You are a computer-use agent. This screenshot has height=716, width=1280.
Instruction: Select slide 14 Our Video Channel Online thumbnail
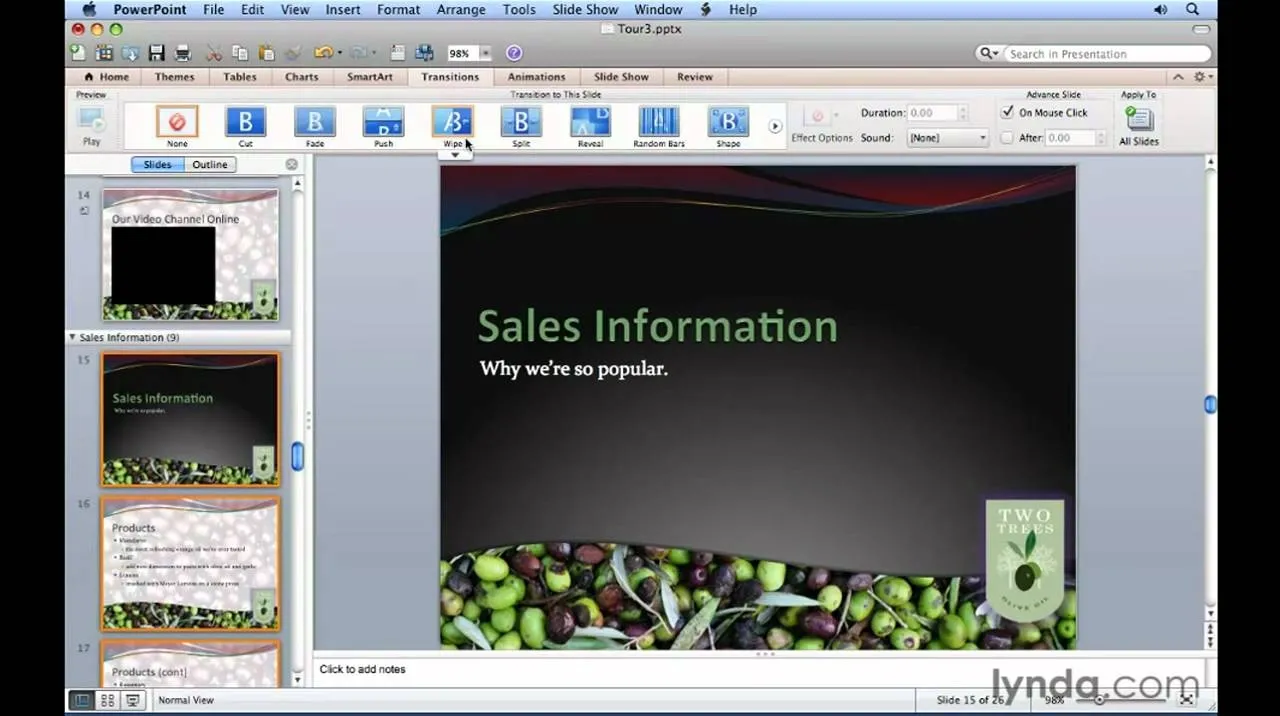pos(190,255)
